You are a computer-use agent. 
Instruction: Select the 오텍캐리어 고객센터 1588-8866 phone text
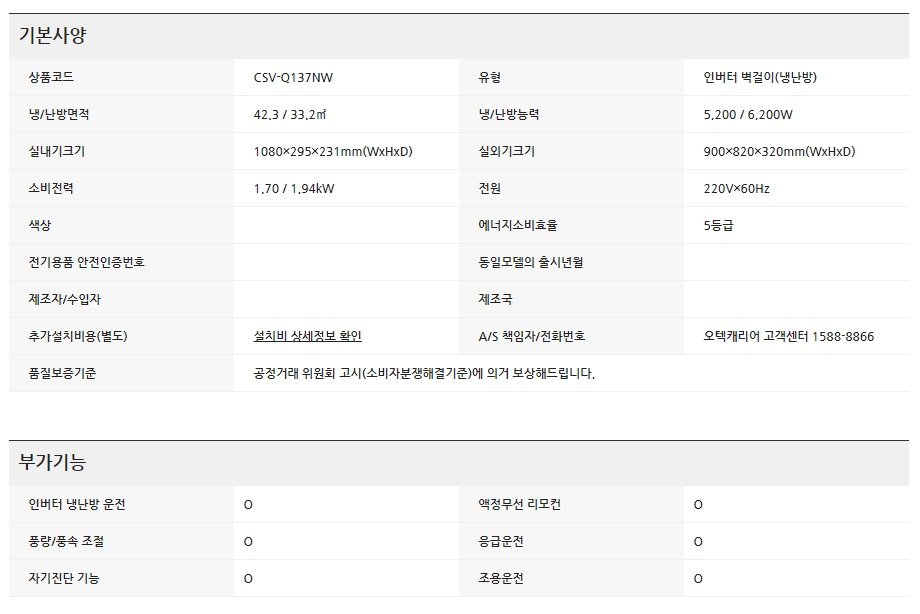point(788,336)
